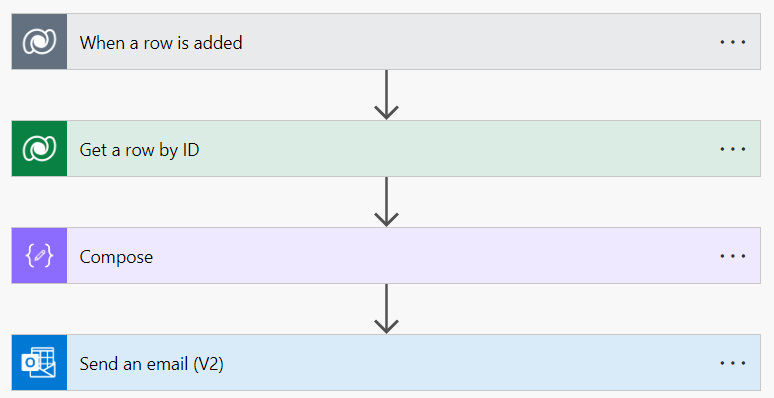The image size is (774, 398).
Task: Click the purple Compose curly-braces icon
Action: coord(39,256)
